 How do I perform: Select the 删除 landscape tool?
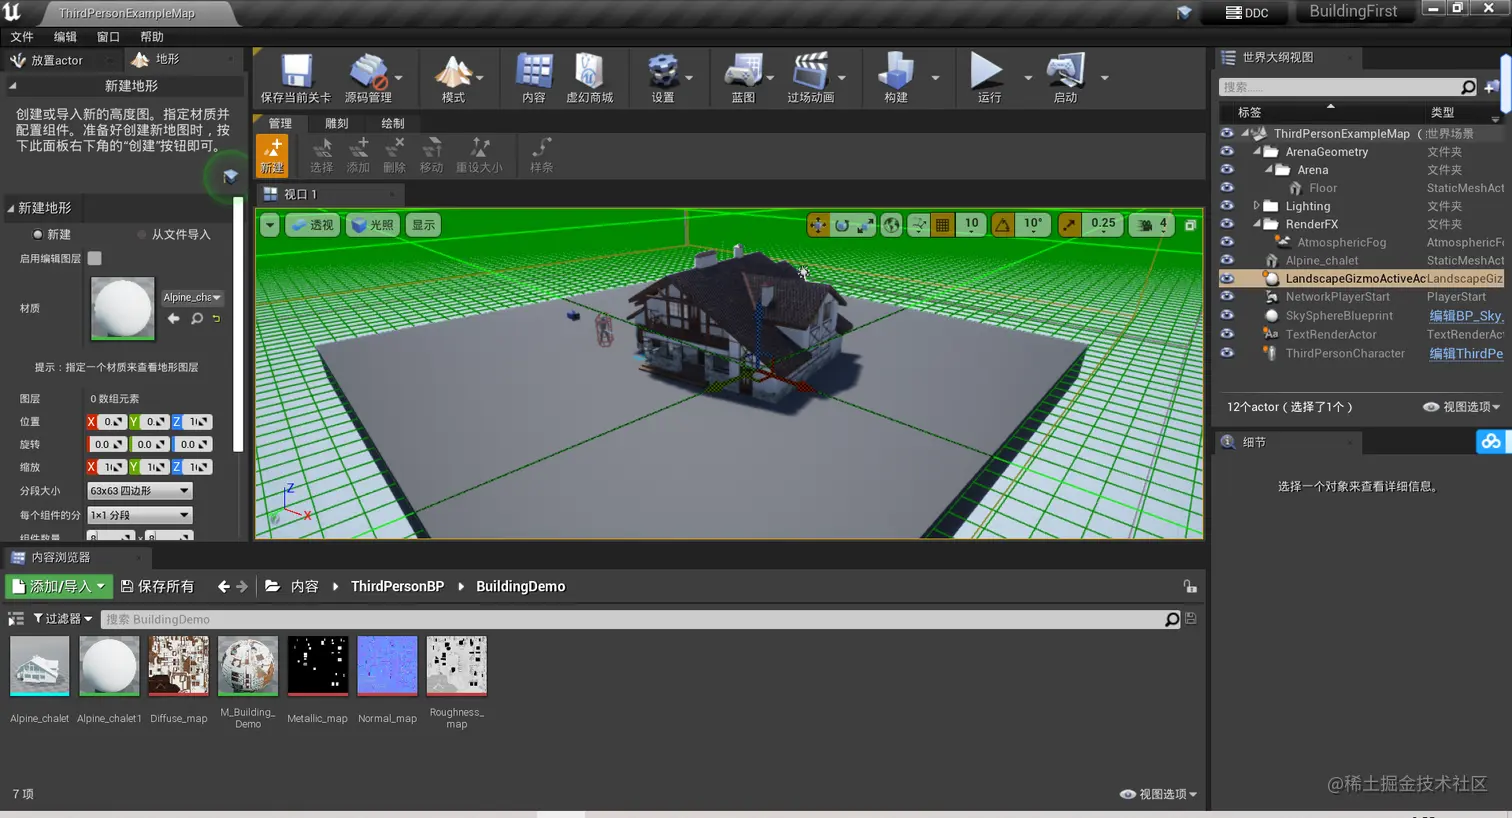tap(394, 155)
